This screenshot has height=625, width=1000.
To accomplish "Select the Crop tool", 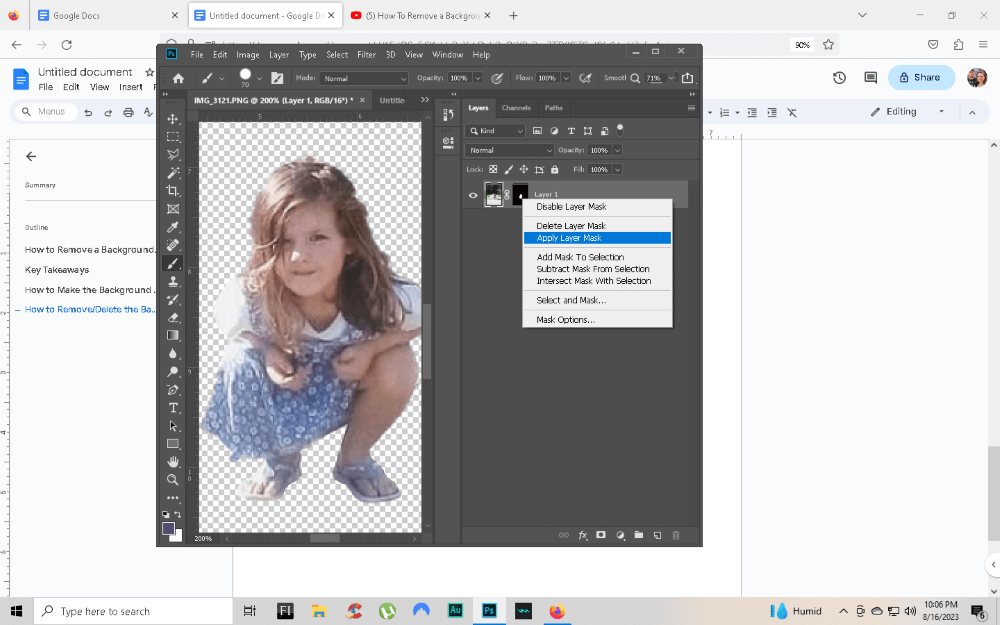I will click(x=173, y=191).
